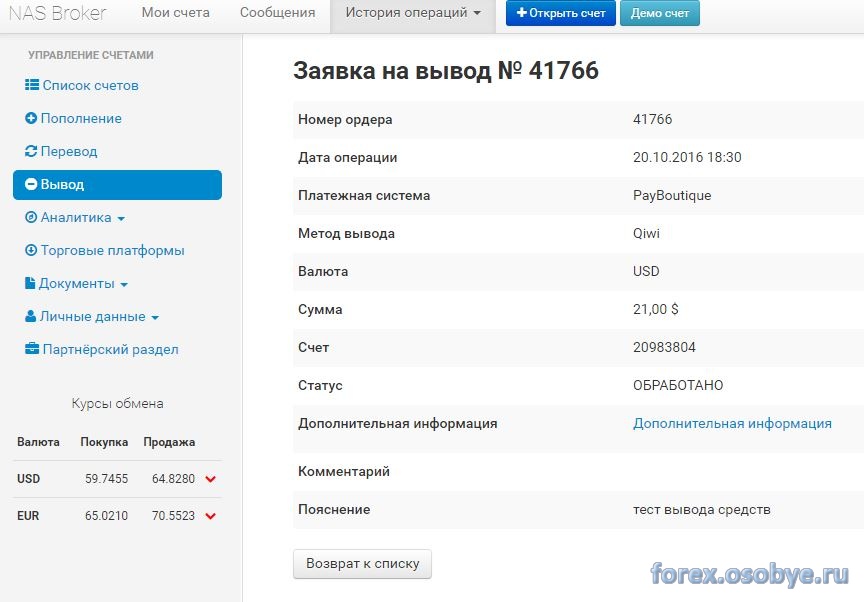
Task: Click the Номер ордера row label
Action: click(x=345, y=120)
